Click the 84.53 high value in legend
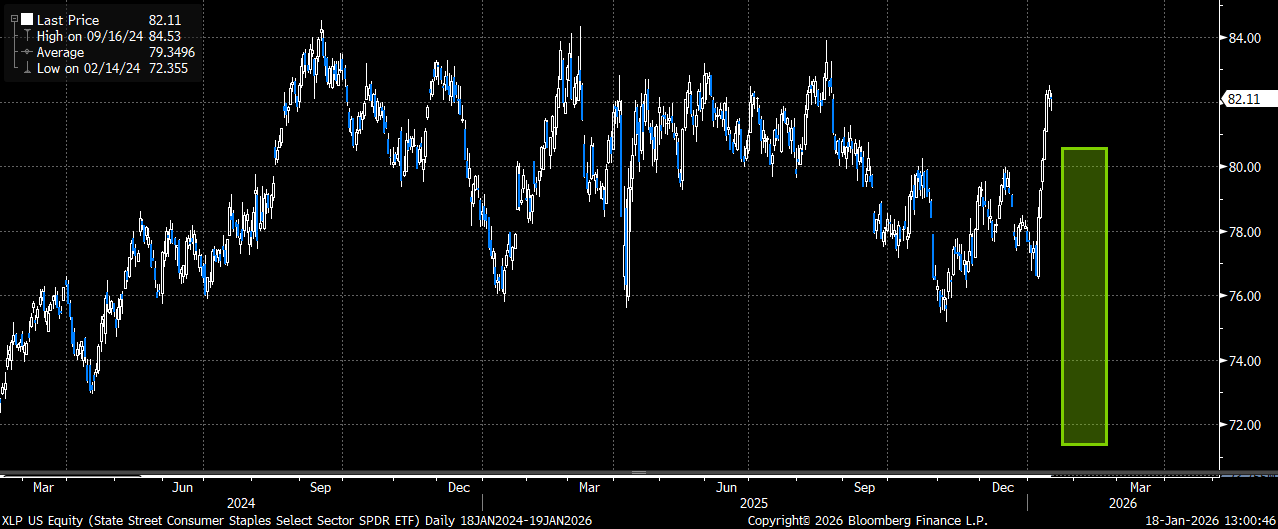The width and height of the screenshot is (1278, 529). pyautogui.click(x=164, y=36)
